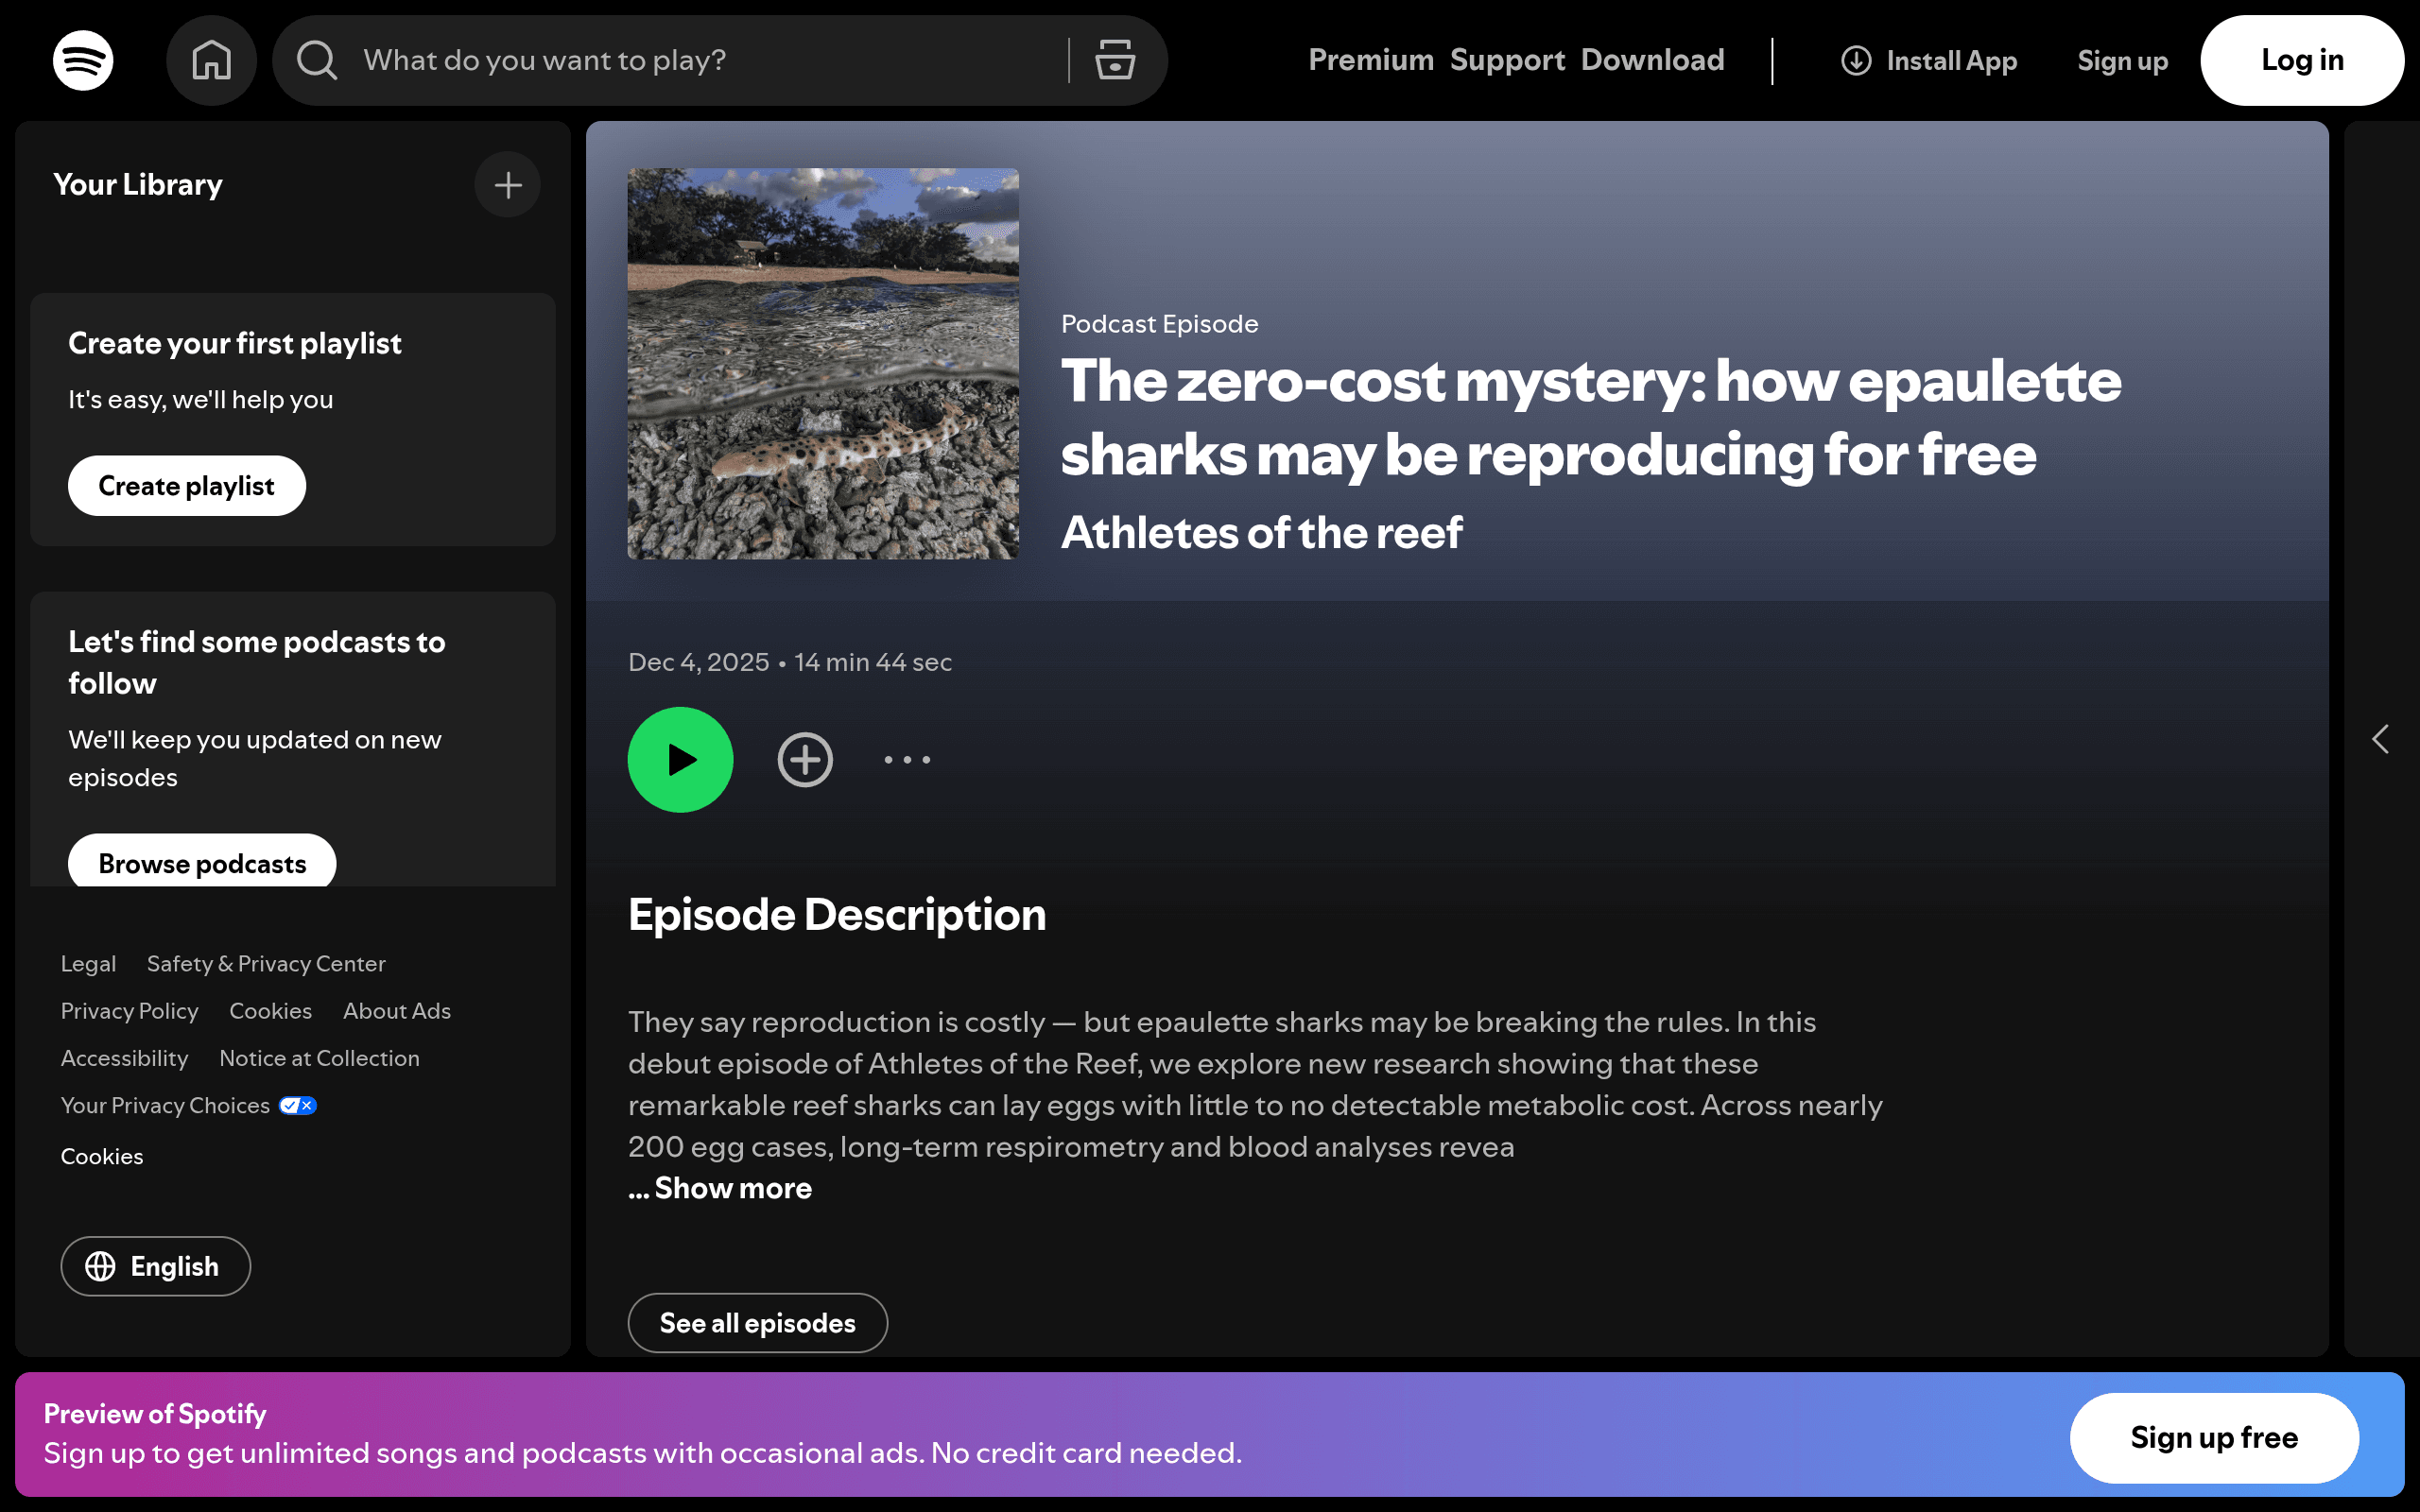
Task: Click the Log in button
Action: point(2302,60)
